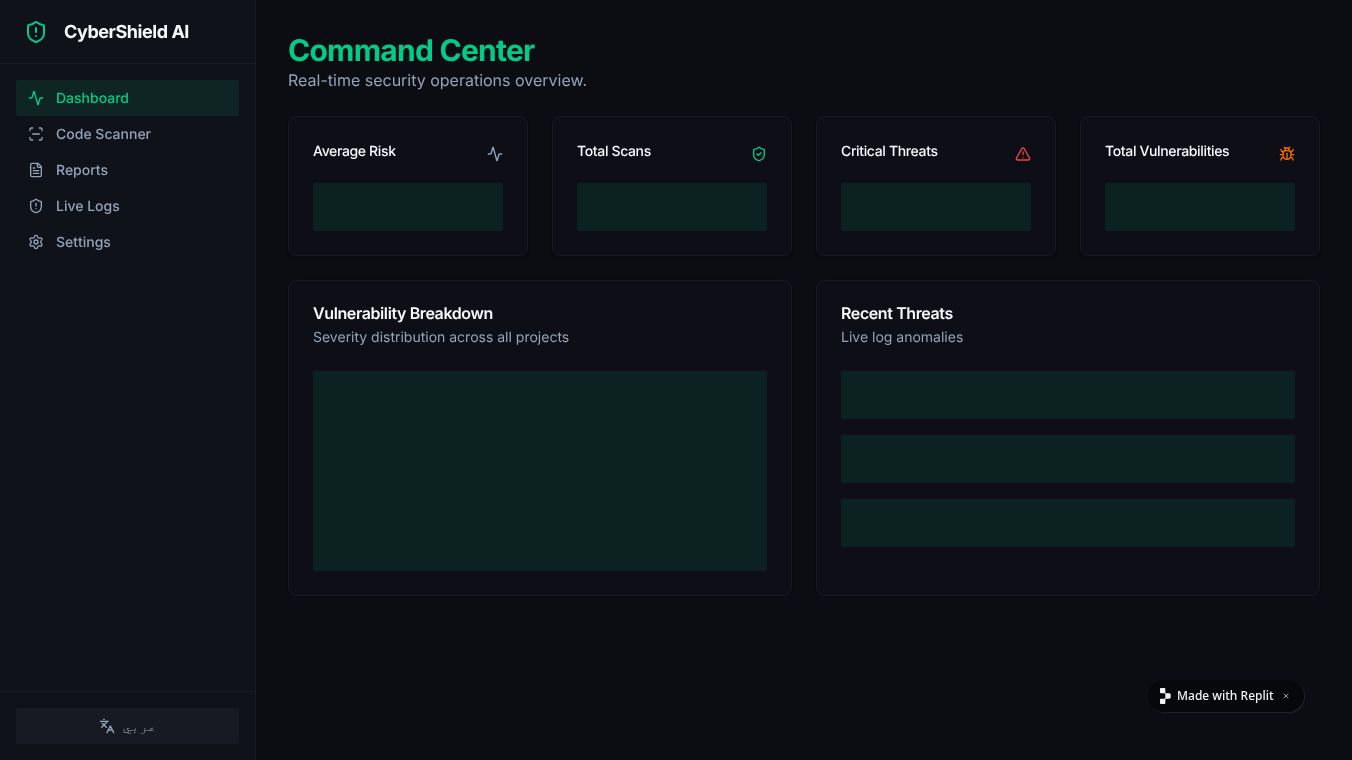Open the Reports section
The width and height of the screenshot is (1352, 760).
127,170
